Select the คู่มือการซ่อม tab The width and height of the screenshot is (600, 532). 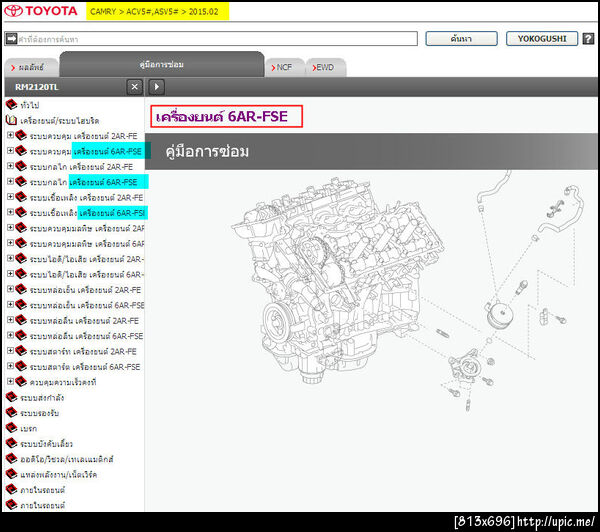(162, 64)
